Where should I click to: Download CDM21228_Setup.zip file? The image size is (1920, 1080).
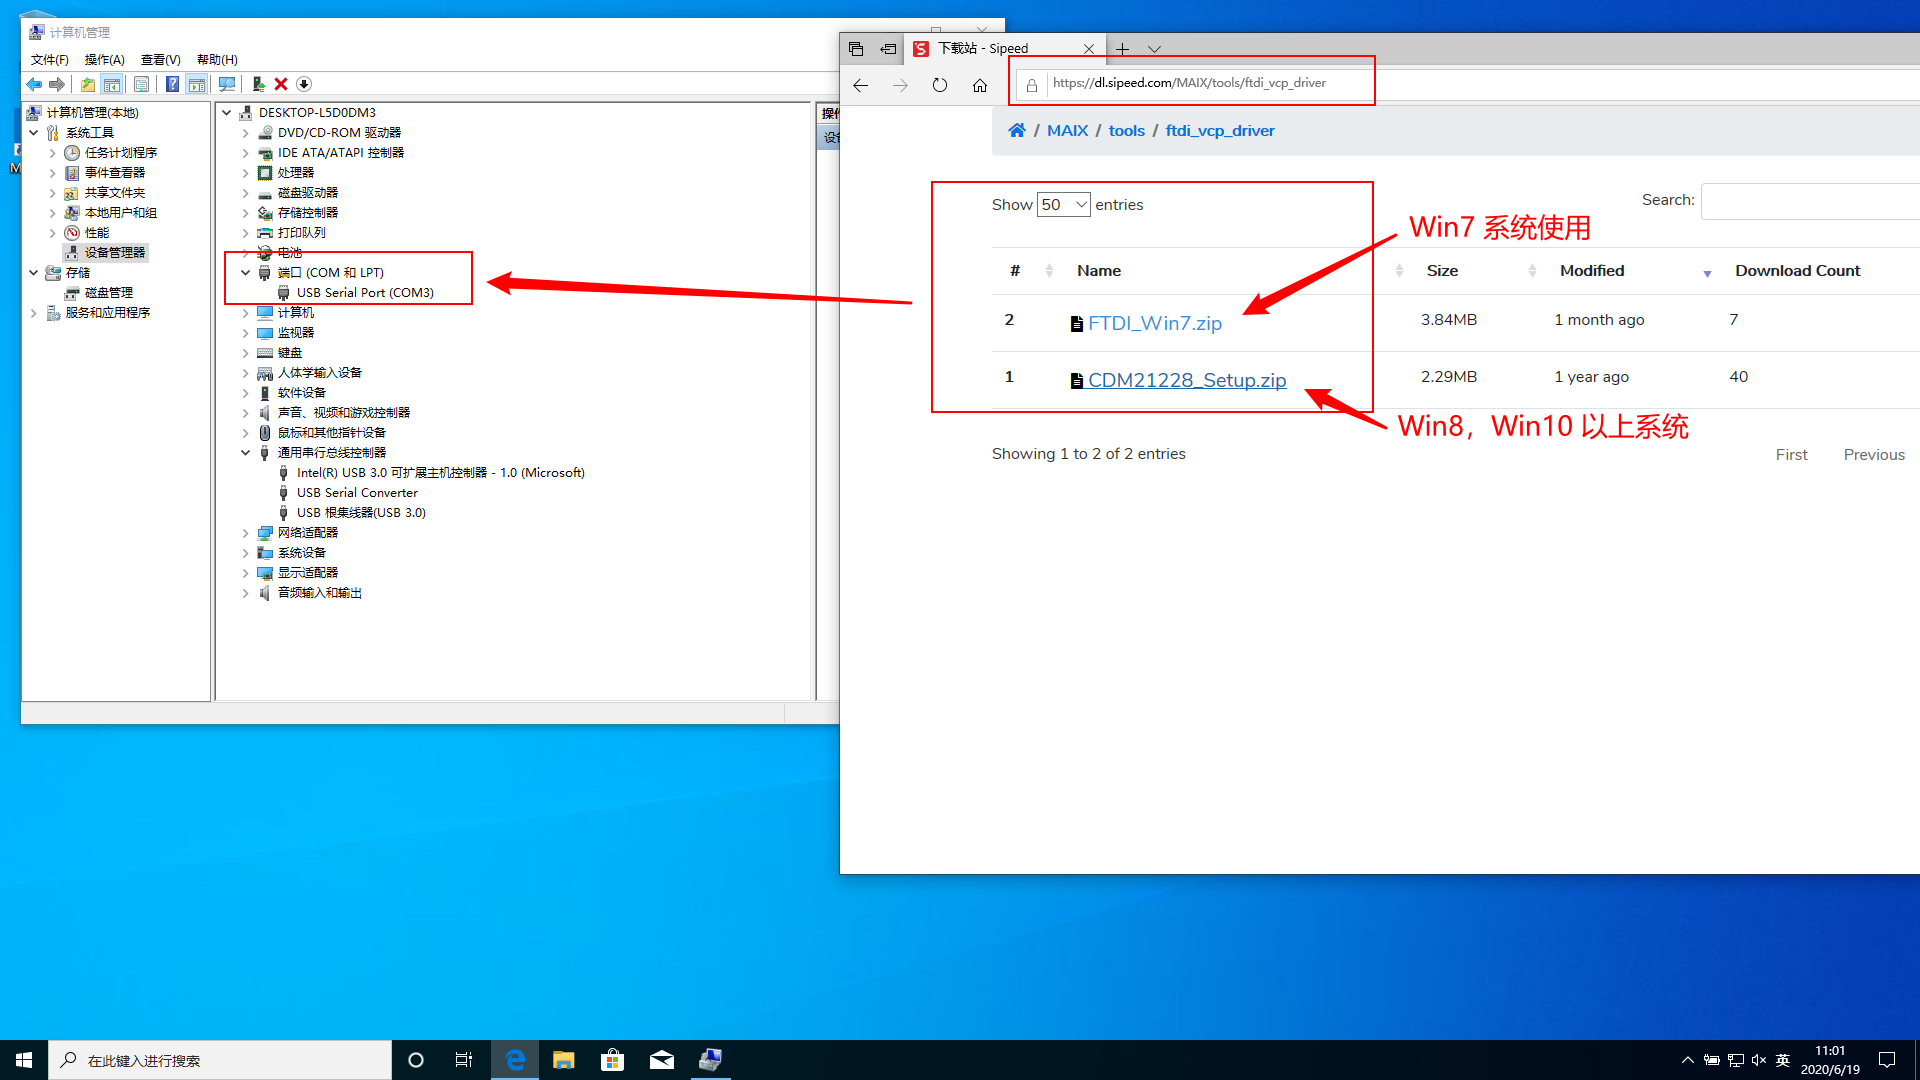click(1187, 380)
